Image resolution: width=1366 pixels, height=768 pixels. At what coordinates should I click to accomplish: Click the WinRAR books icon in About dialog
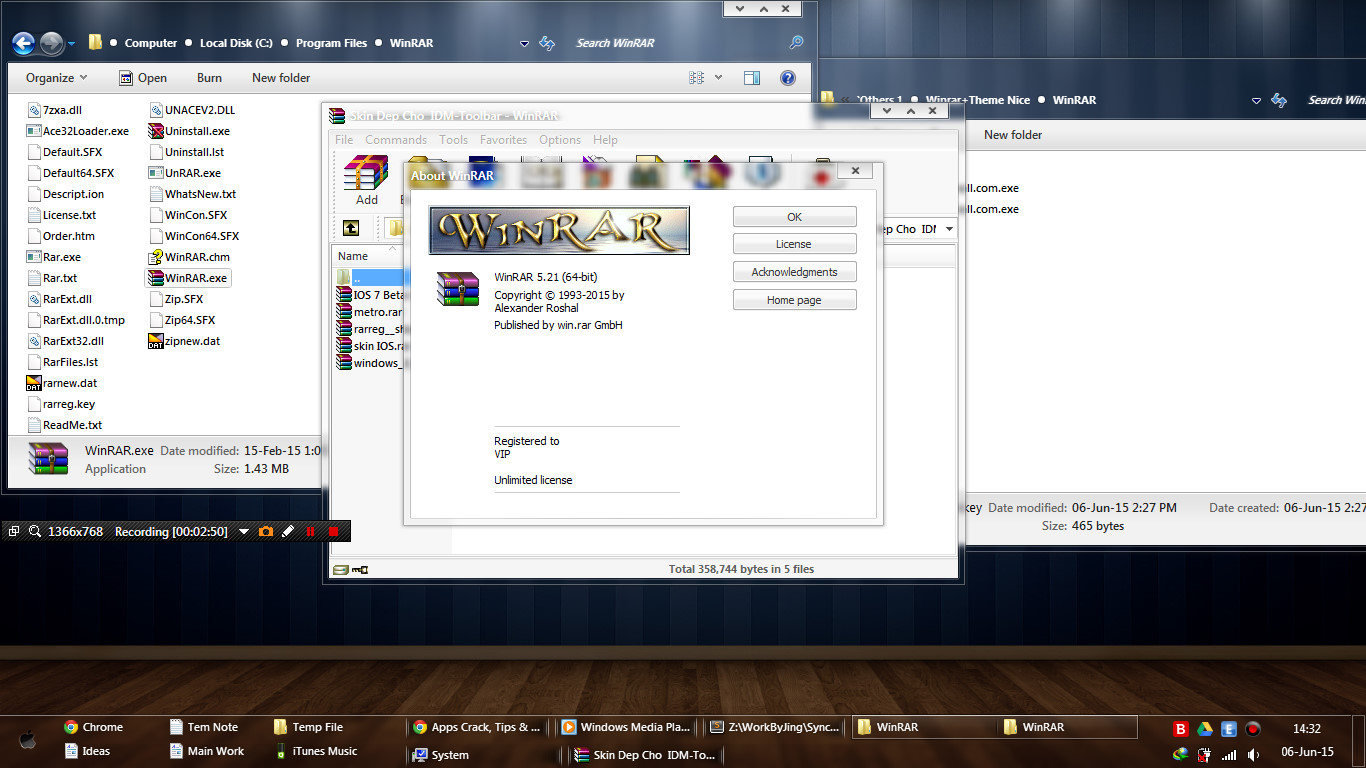pyautogui.click(x=458, y=288)
